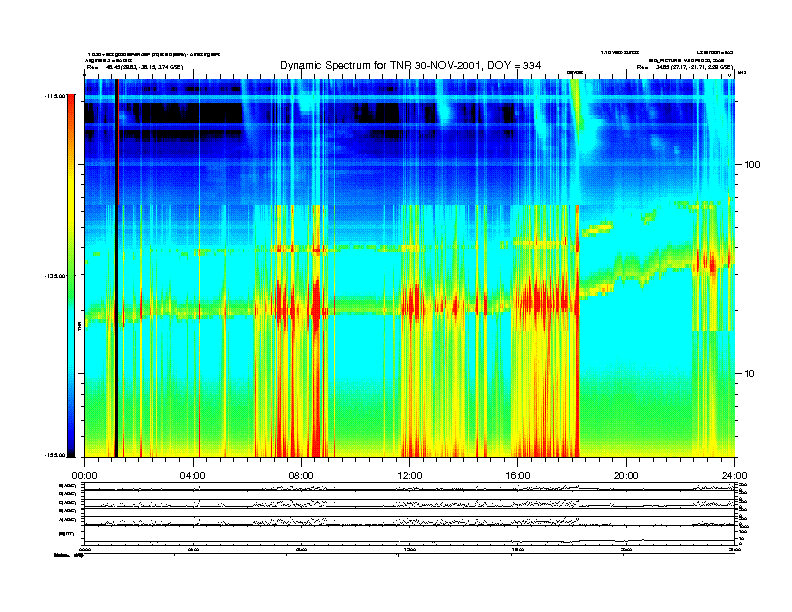This screenshot has width=792, height=612.
Task: Click the 24:00 time axis label
Action: click(734, 476)
